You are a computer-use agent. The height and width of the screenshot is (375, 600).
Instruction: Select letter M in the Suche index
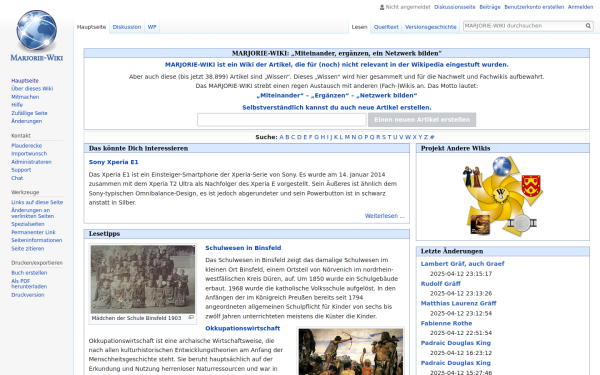[347, 137]
